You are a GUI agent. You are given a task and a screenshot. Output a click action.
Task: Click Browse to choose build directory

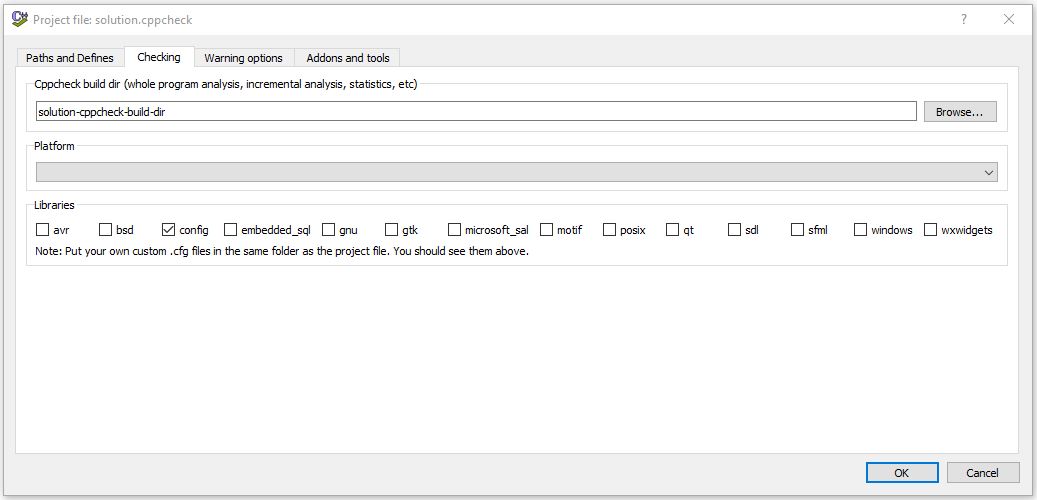pyautogui.click(x=960, y=112)
